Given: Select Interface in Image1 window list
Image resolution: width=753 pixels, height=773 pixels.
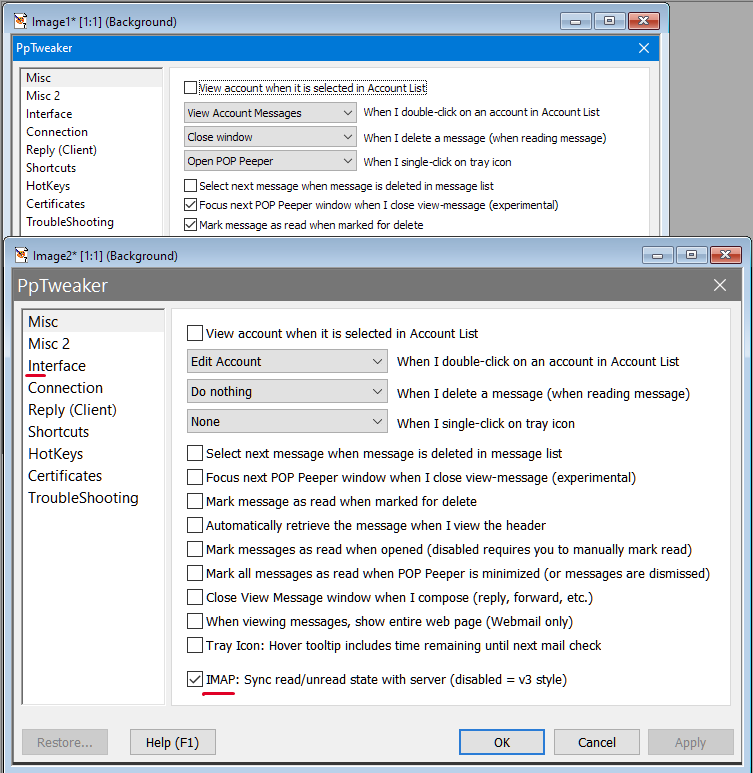Looking at the screenshot, I should pos(92,114).
